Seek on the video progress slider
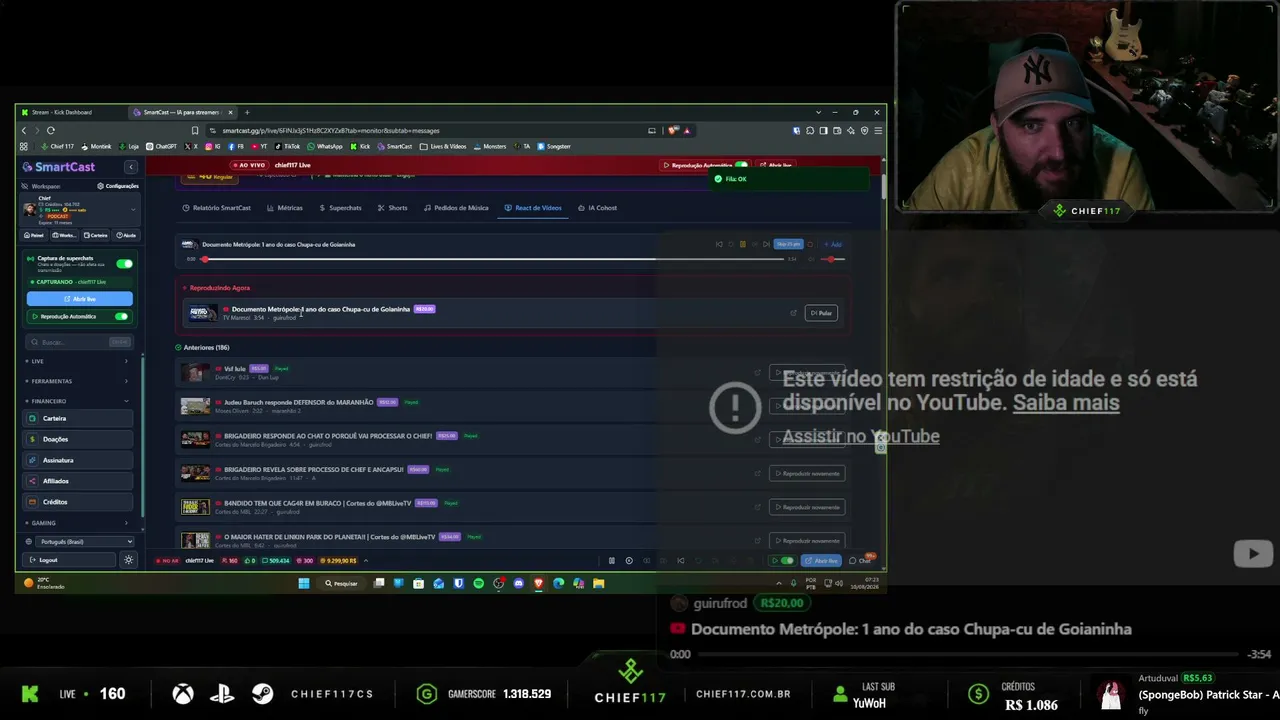This screenshot has height=720, width=1280. [x=494, y=259]
